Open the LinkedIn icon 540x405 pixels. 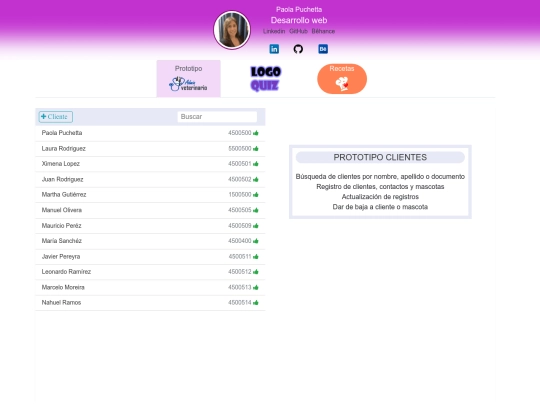(274, 49)
